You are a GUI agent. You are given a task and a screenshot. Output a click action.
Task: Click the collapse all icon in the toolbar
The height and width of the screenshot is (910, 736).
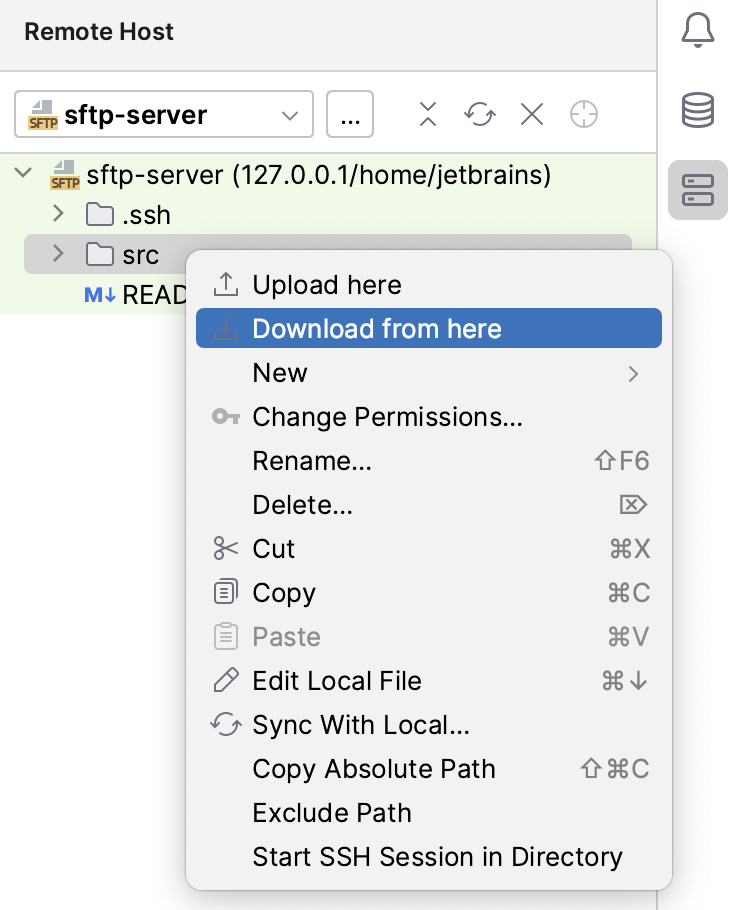[x=427, y=114]
